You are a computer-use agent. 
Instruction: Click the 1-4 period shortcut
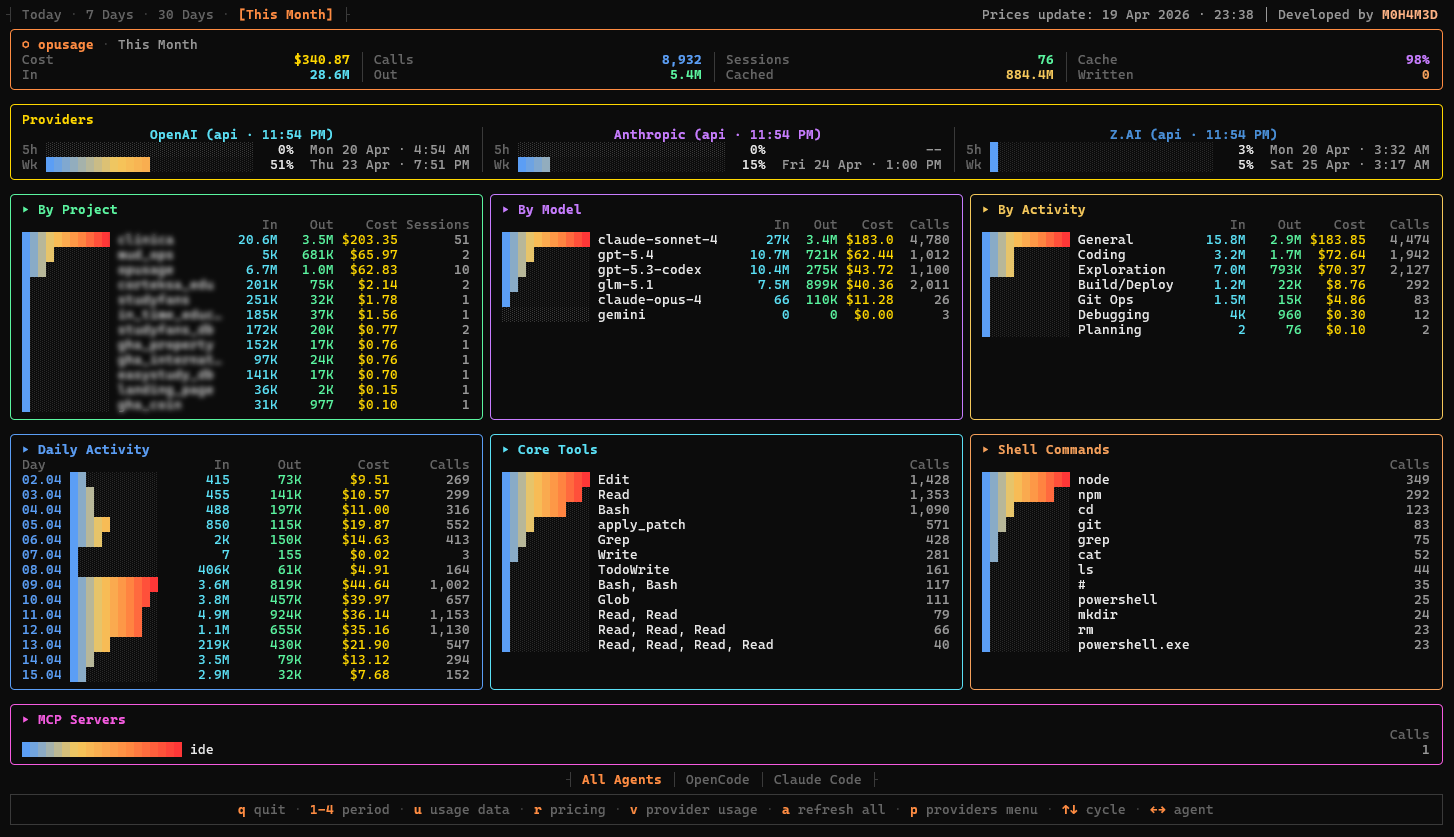349,810
